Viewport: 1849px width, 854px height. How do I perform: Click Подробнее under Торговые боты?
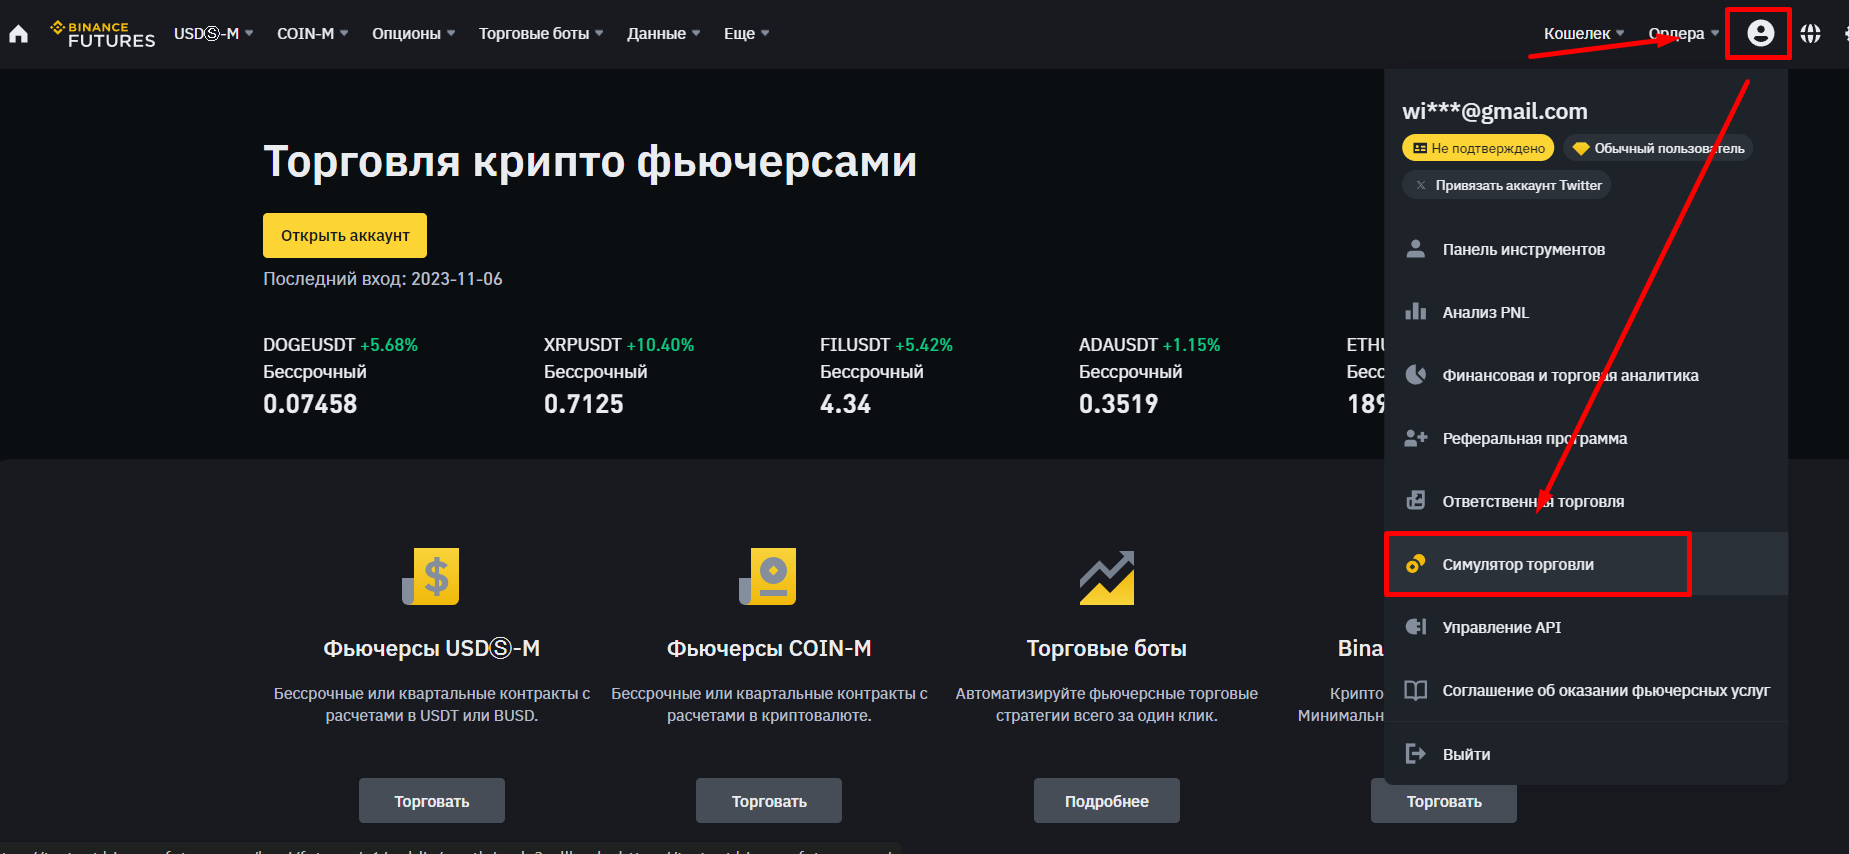point(1107,801)
